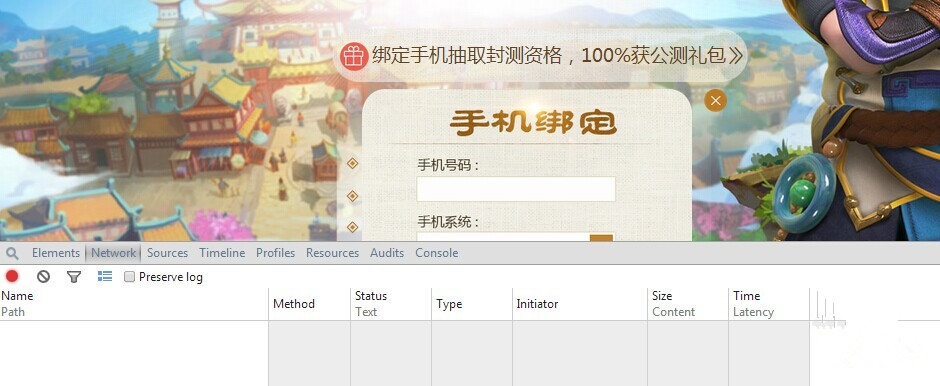Image resolution: width=940 pixels, height=386 pixels.
Task: Close the phone binding dialog with the orange X
Action: [x=715, y=101]
